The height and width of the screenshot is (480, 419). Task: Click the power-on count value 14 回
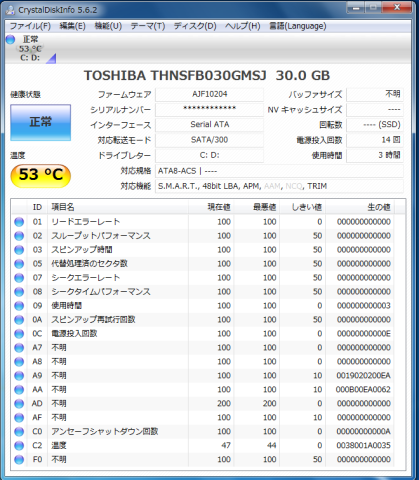[375, 140]
